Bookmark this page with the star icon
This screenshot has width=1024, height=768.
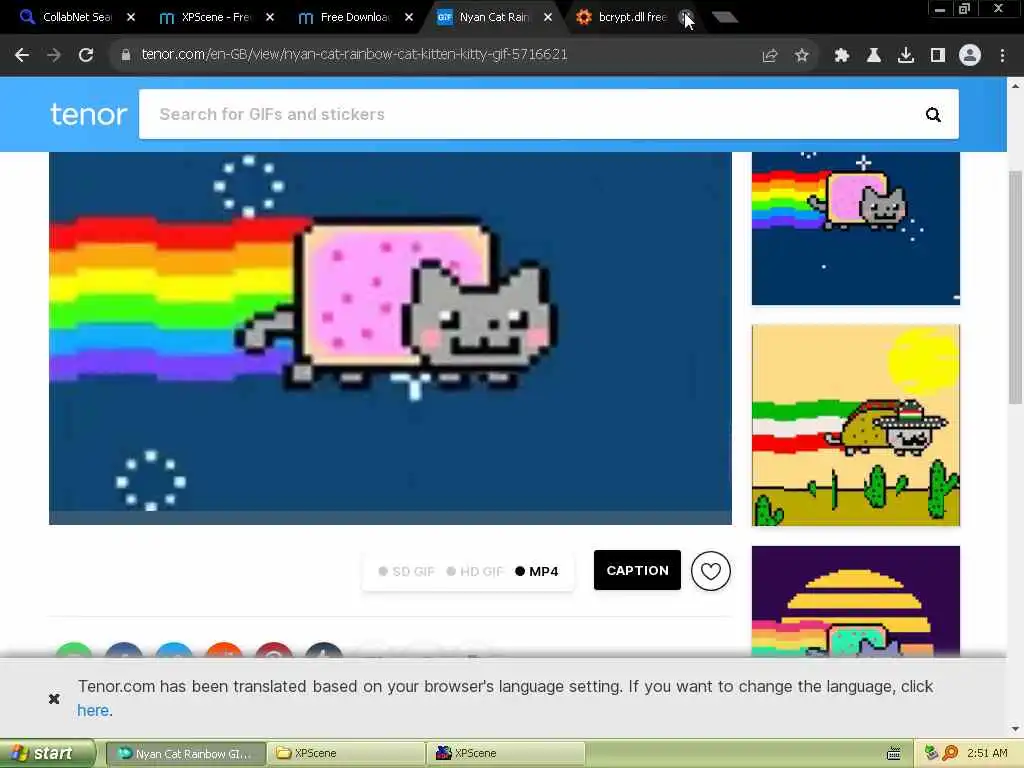(802, 56)
